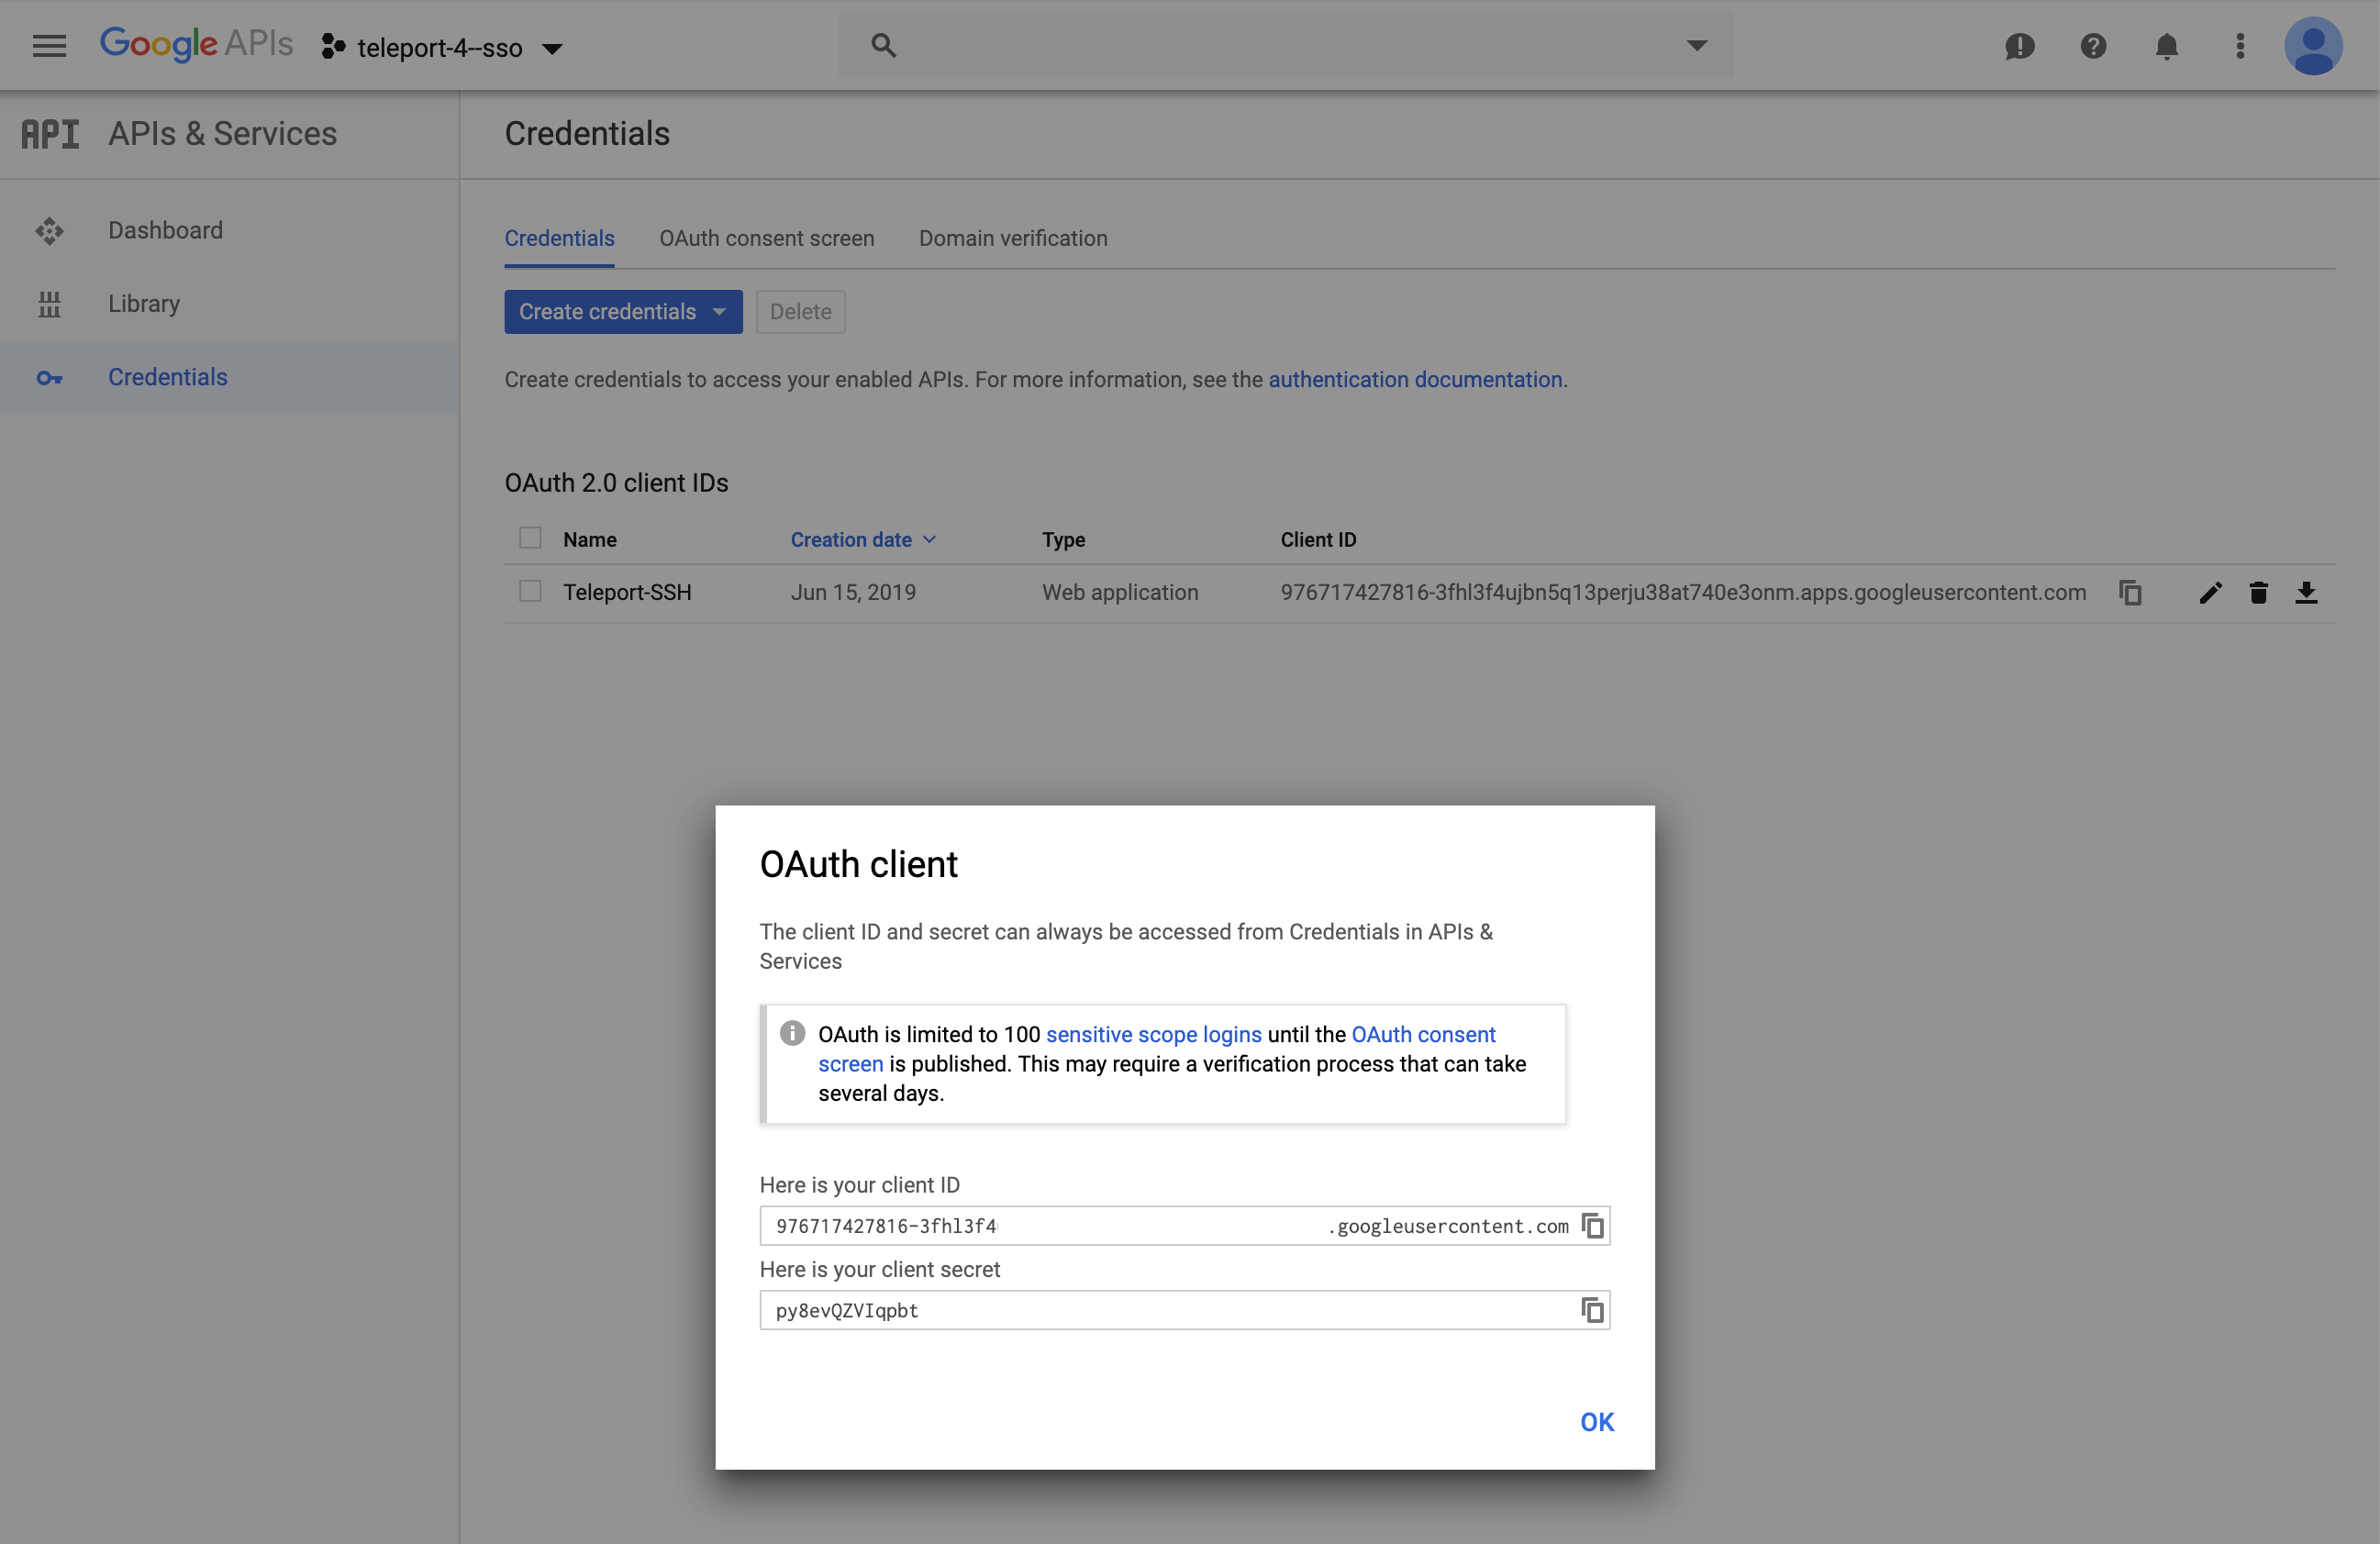Click the Jun 15, 2019 date cell

pyautogui.click(x=853, y=593)
